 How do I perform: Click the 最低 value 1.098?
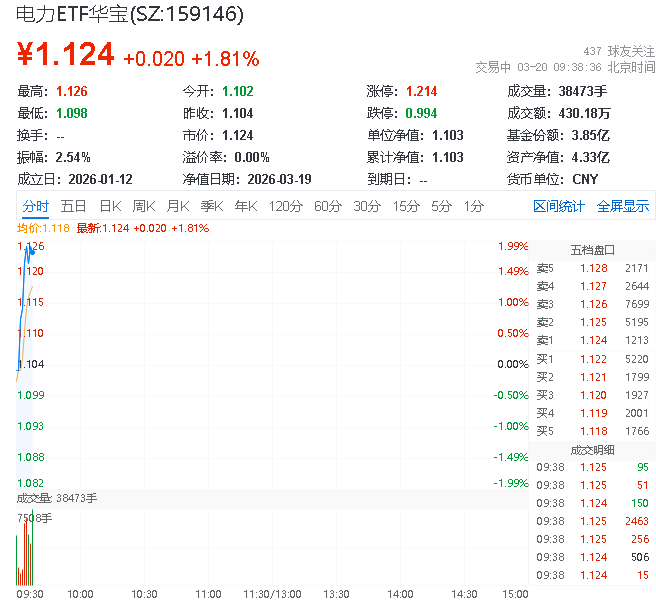coord(72,113)
